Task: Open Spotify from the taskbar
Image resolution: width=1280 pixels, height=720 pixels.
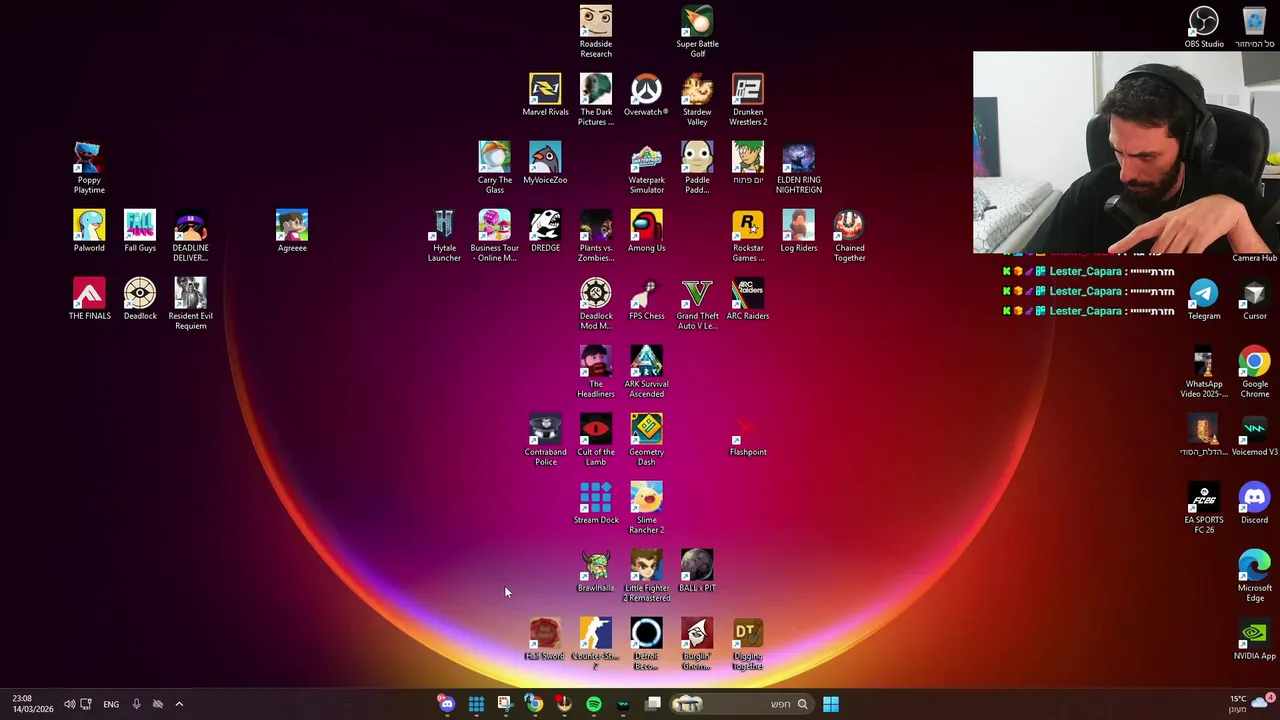Action: point(594,704)
